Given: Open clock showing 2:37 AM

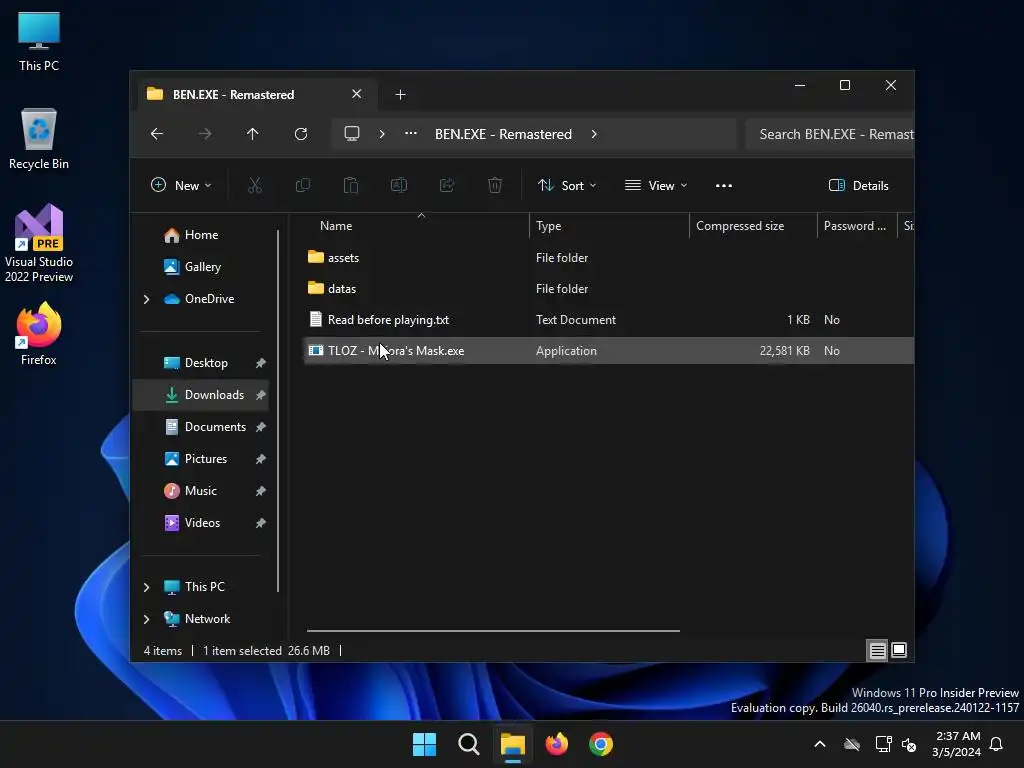Looking at the screenshot, I should click(x=957, y=744).
